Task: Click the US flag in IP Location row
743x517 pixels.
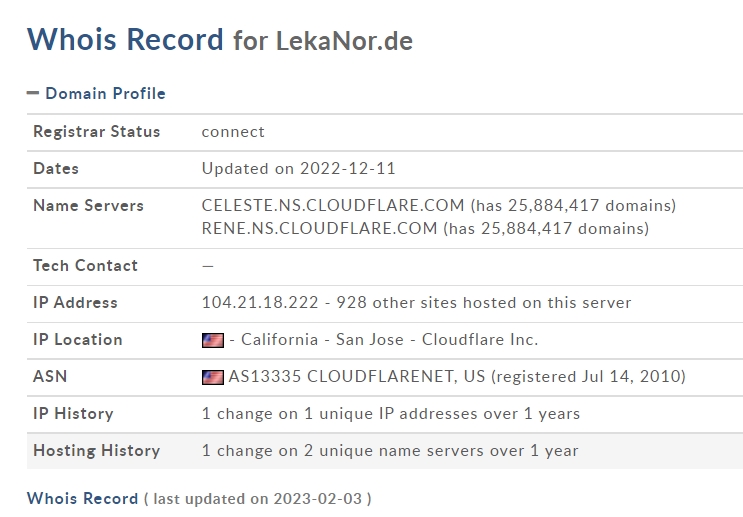Action: 213,340
